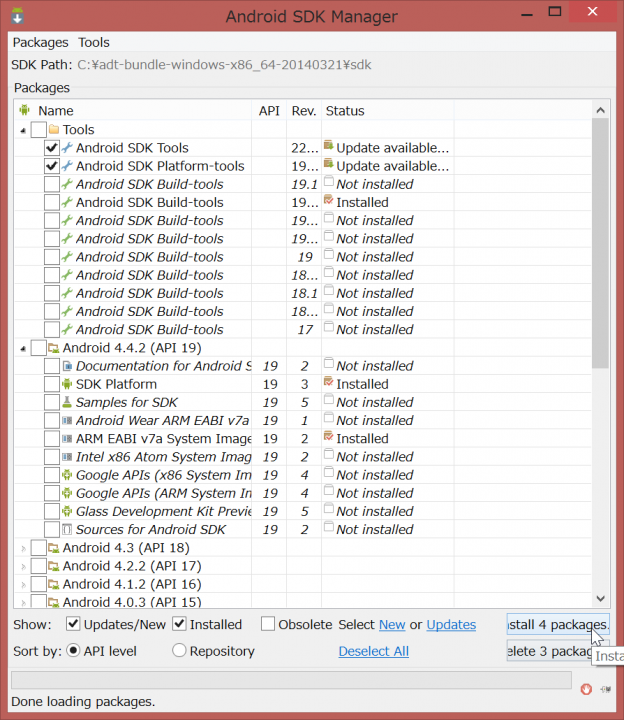Click the Android icon in Name column header
624x720 pixels.
click(x=24, y=110)
